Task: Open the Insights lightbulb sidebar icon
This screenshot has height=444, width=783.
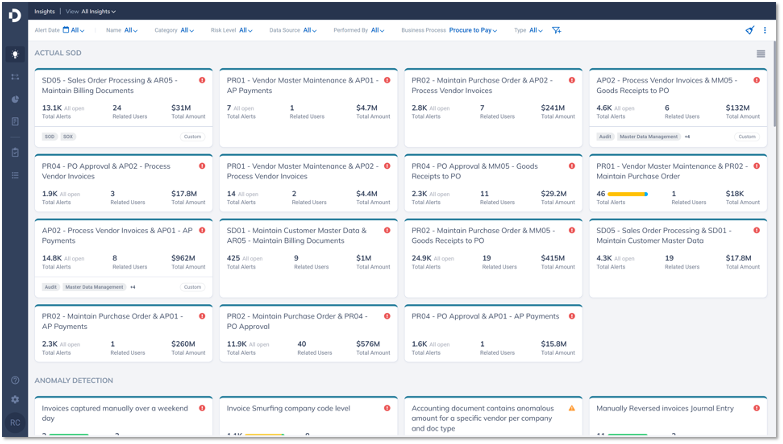Action: pyautogui.click(x=15, y=54)
